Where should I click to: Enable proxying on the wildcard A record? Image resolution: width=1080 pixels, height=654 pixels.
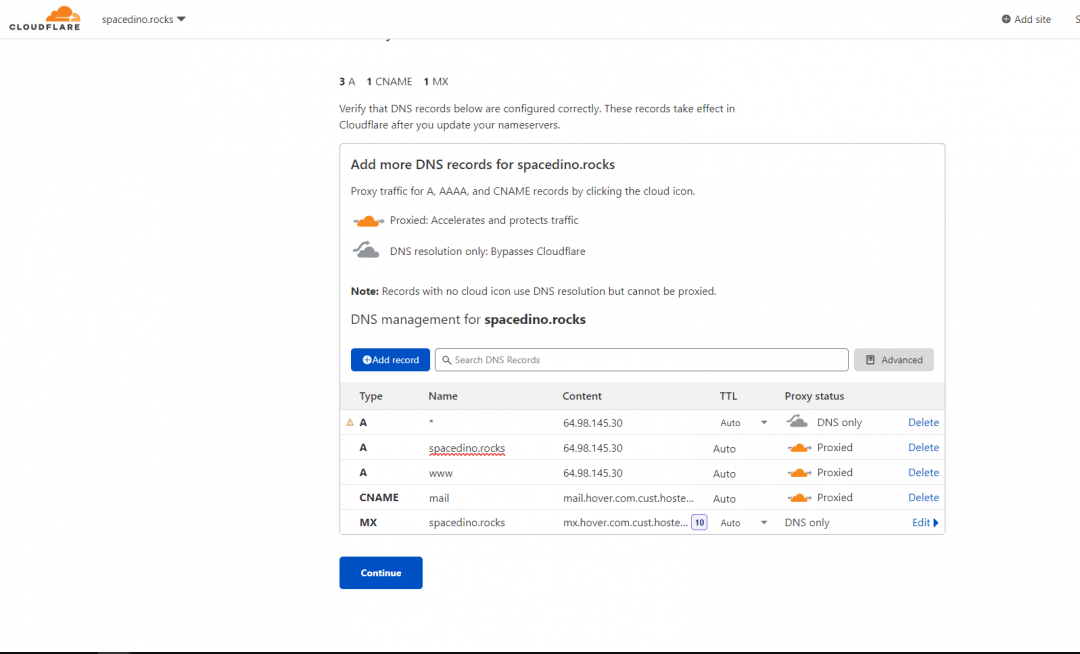pos(797,422)
